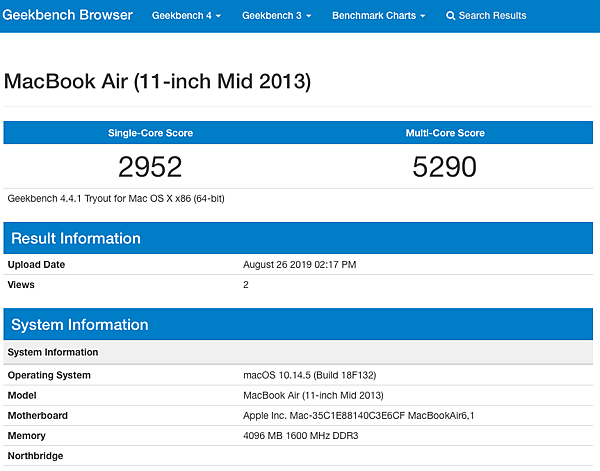Expand the Geekbench 3 dropdown menu
This screenshot has width=600, height=471.
(276, 16)
